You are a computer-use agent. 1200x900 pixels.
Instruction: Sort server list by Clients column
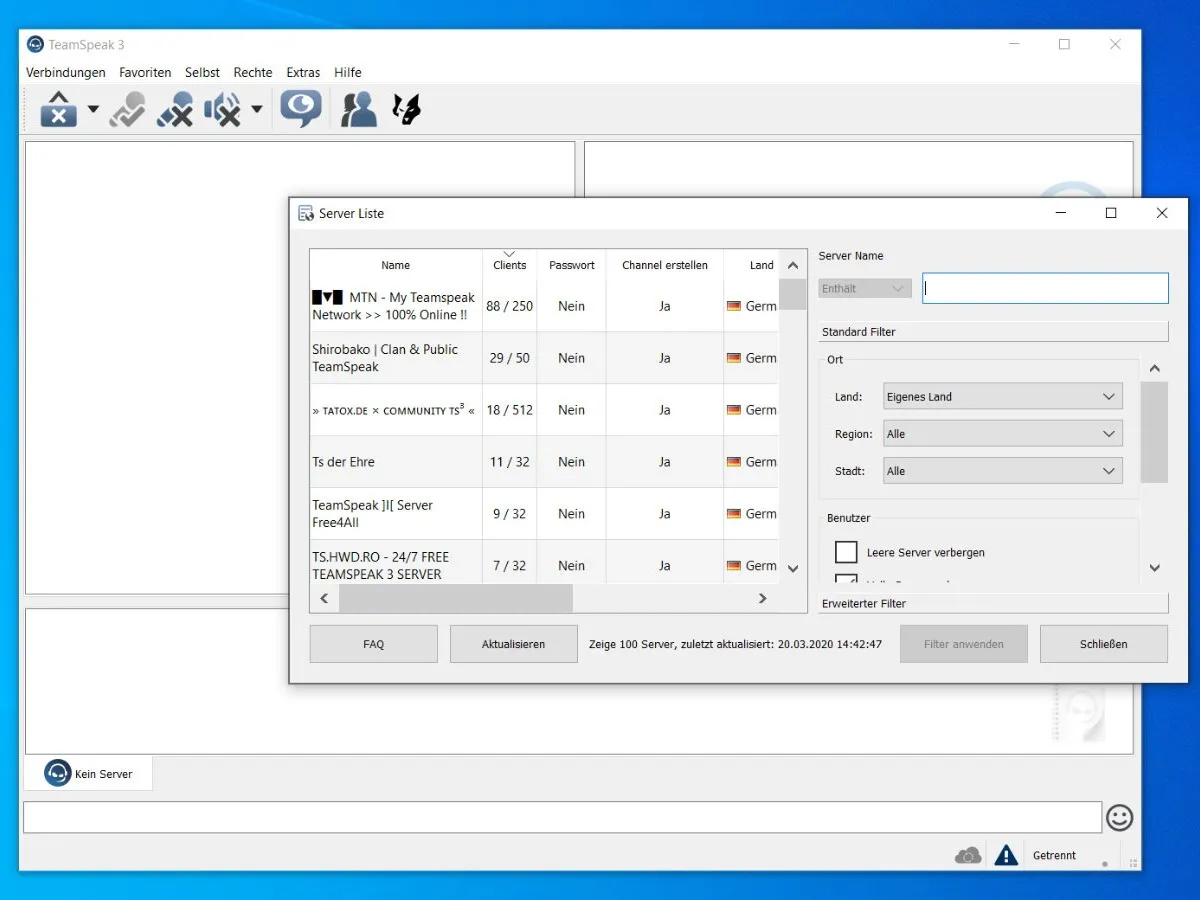[x=510, y=265]
